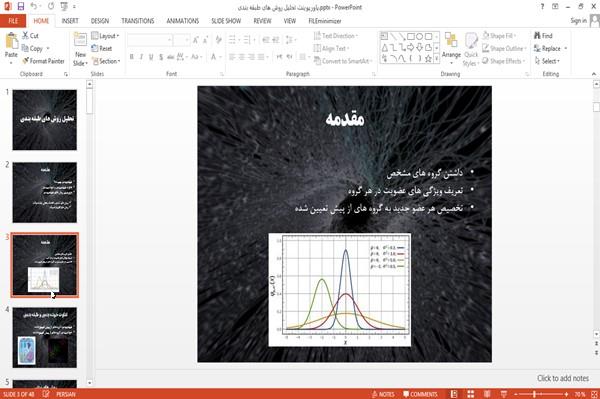Toggle Underline formatting
600x399 pixels.
tap(151, 57)
